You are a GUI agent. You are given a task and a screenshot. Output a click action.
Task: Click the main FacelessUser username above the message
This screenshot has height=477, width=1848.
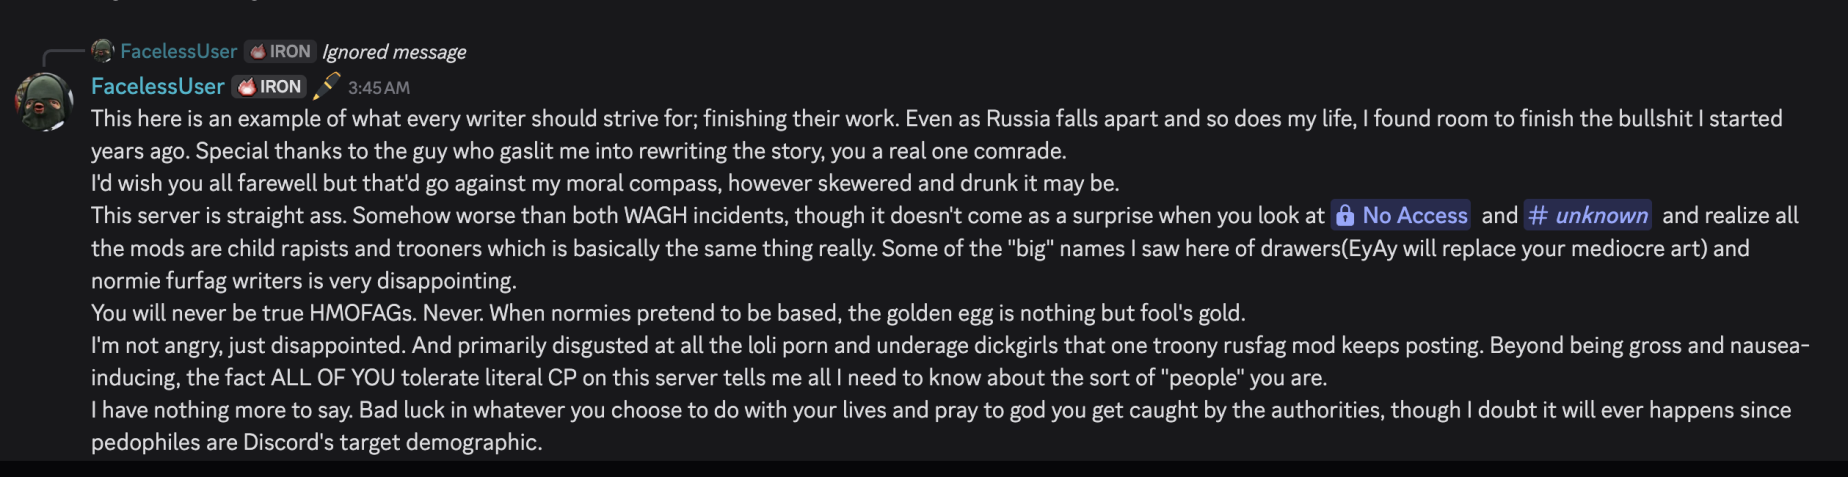click(x=158, y=86)
